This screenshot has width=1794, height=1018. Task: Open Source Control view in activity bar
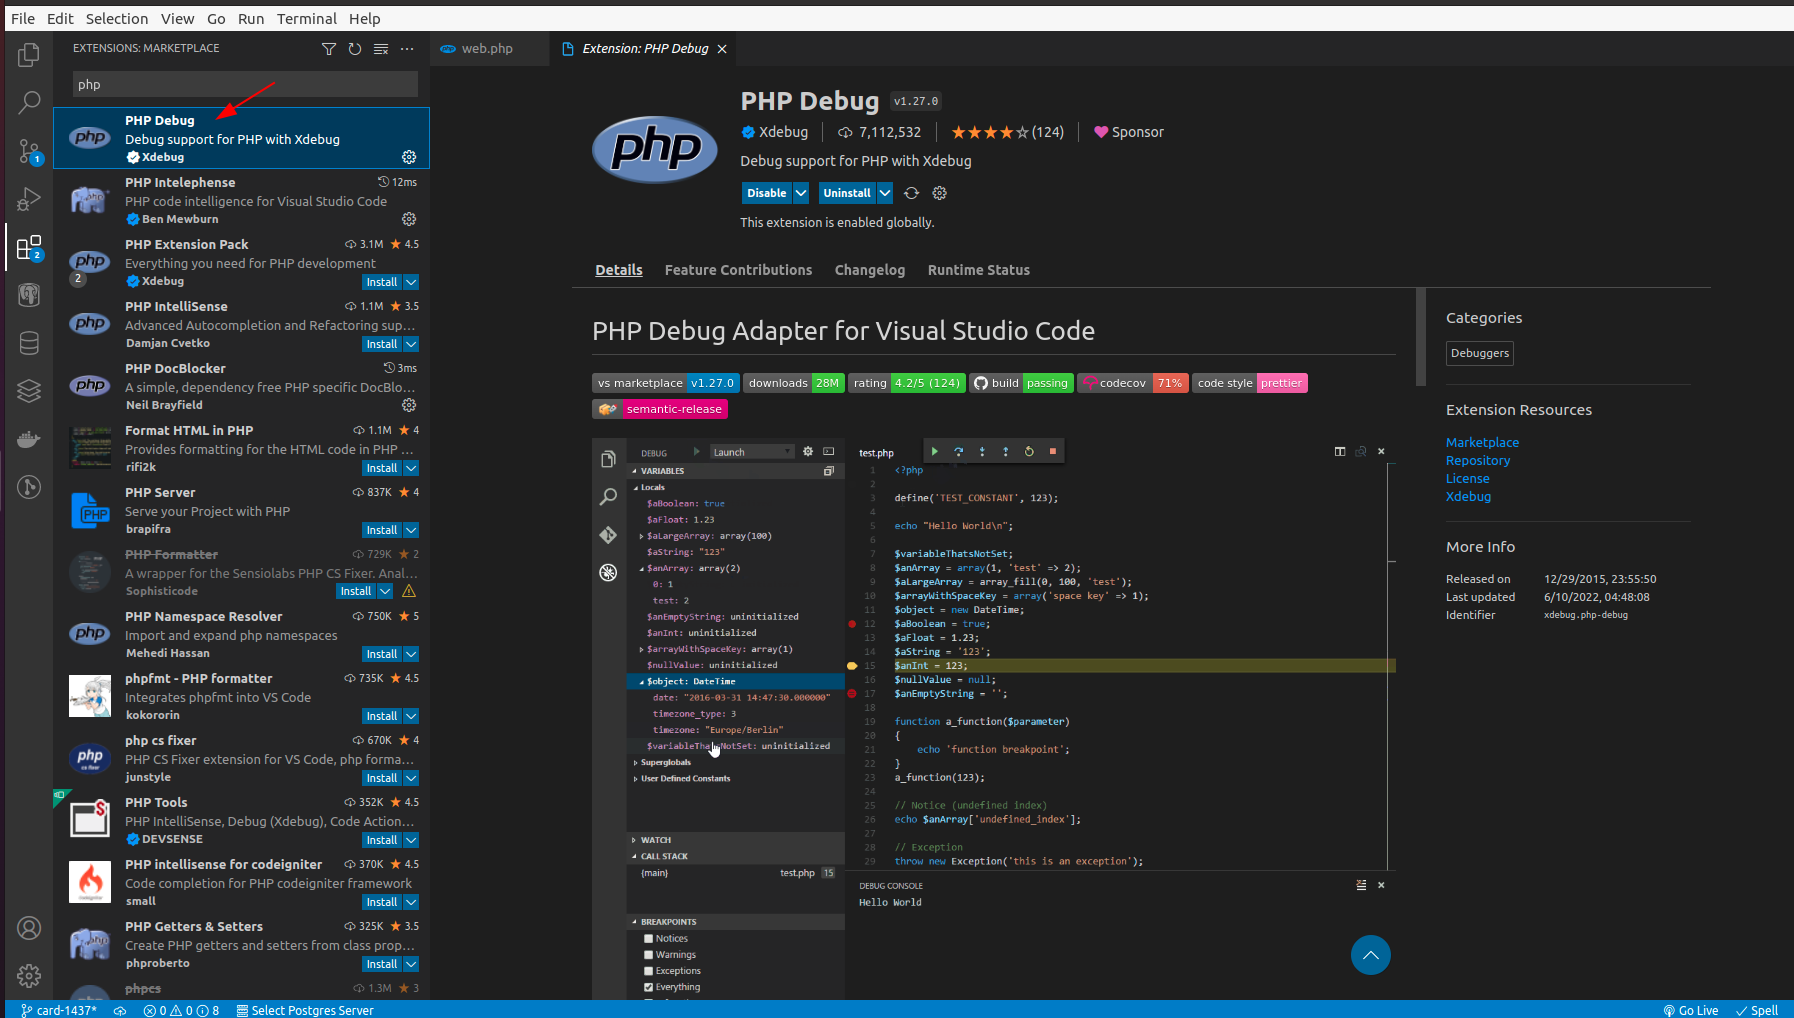(29, 151)
